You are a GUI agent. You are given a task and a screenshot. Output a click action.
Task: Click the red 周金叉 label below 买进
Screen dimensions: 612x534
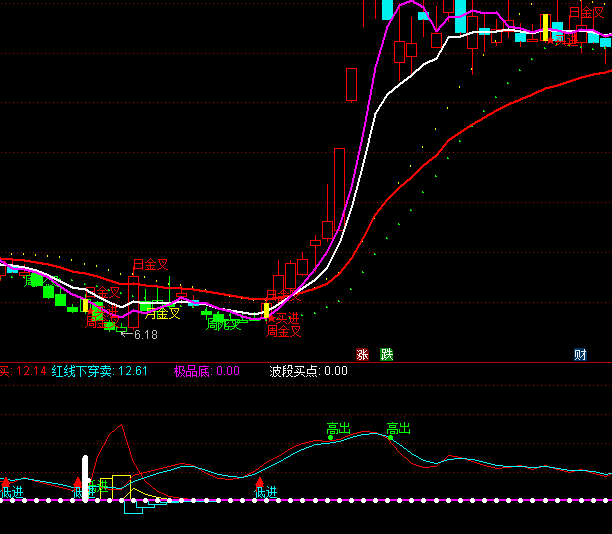283,331
